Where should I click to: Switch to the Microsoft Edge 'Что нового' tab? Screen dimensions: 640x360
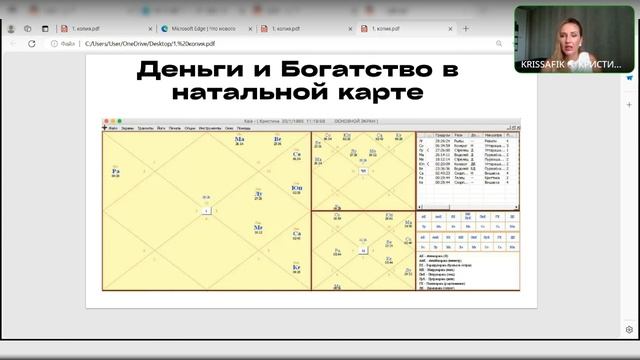click(203, 29)
